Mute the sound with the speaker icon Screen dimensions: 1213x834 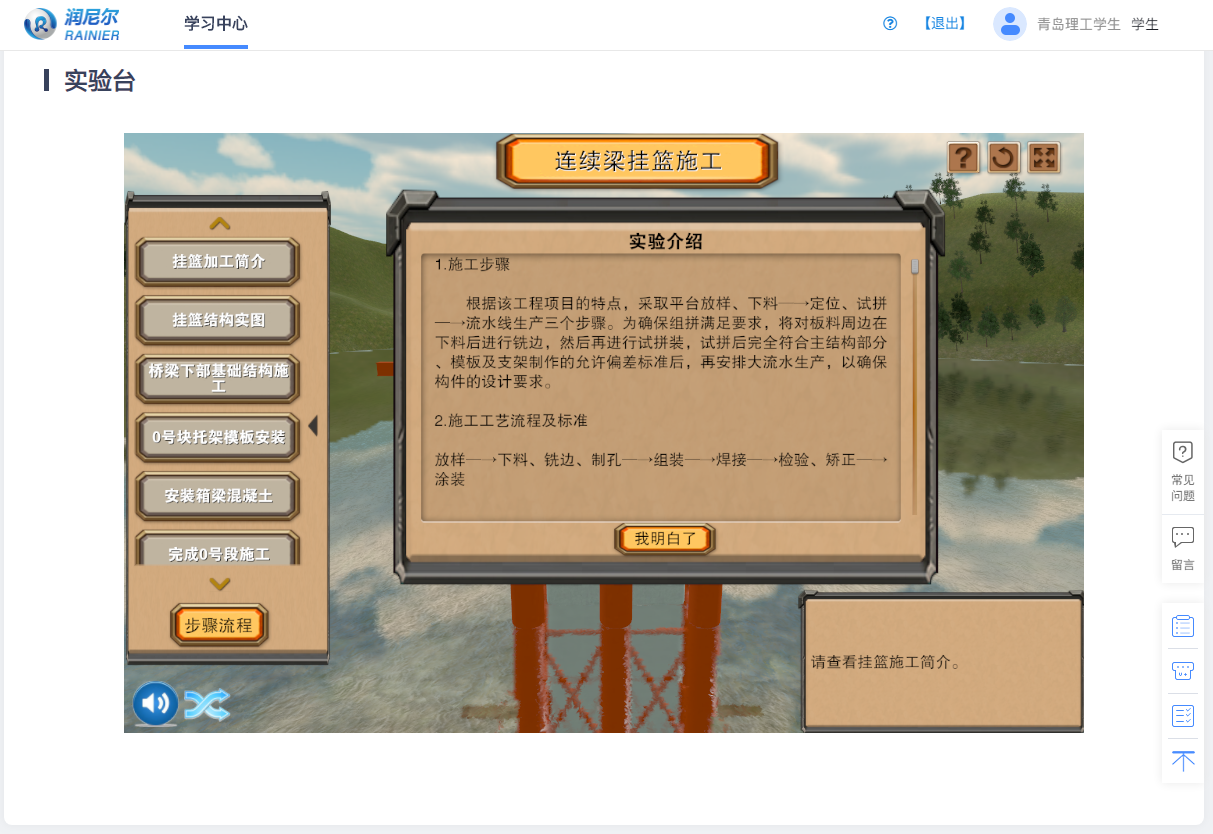[x=155, y=704]
